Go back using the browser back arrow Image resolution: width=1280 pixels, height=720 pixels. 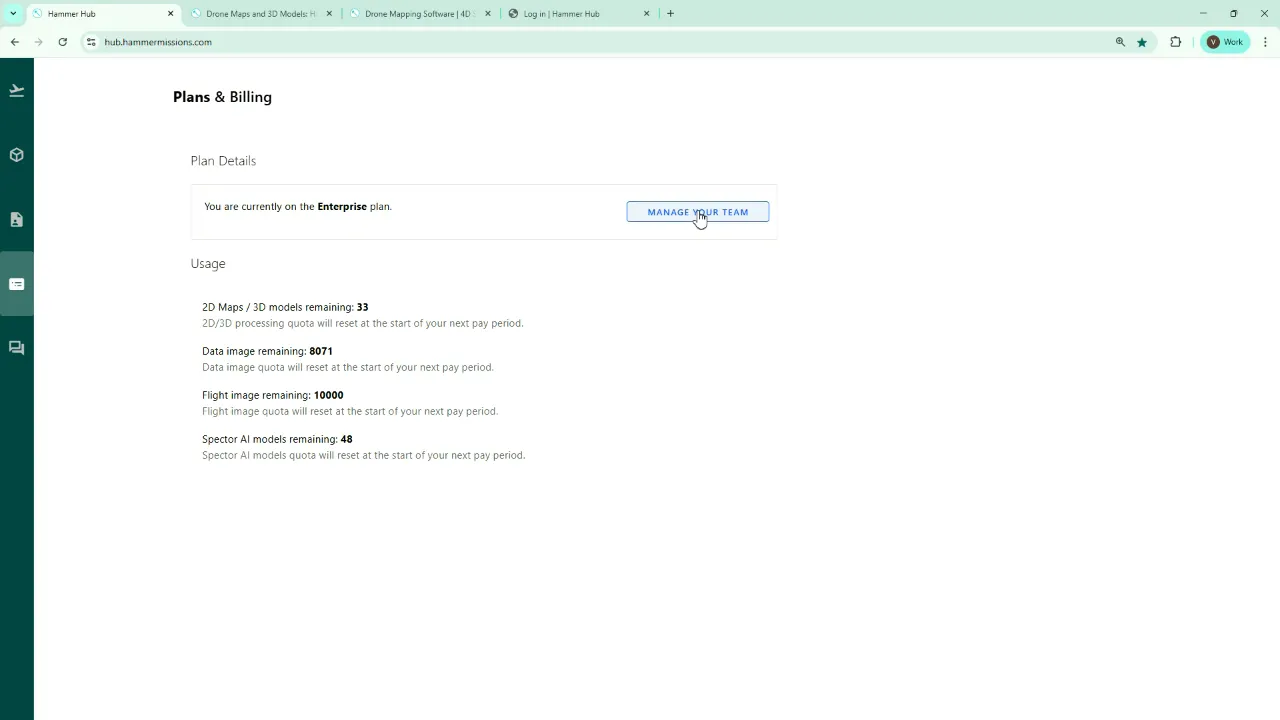pyautogui.click(x=14, y=42)
